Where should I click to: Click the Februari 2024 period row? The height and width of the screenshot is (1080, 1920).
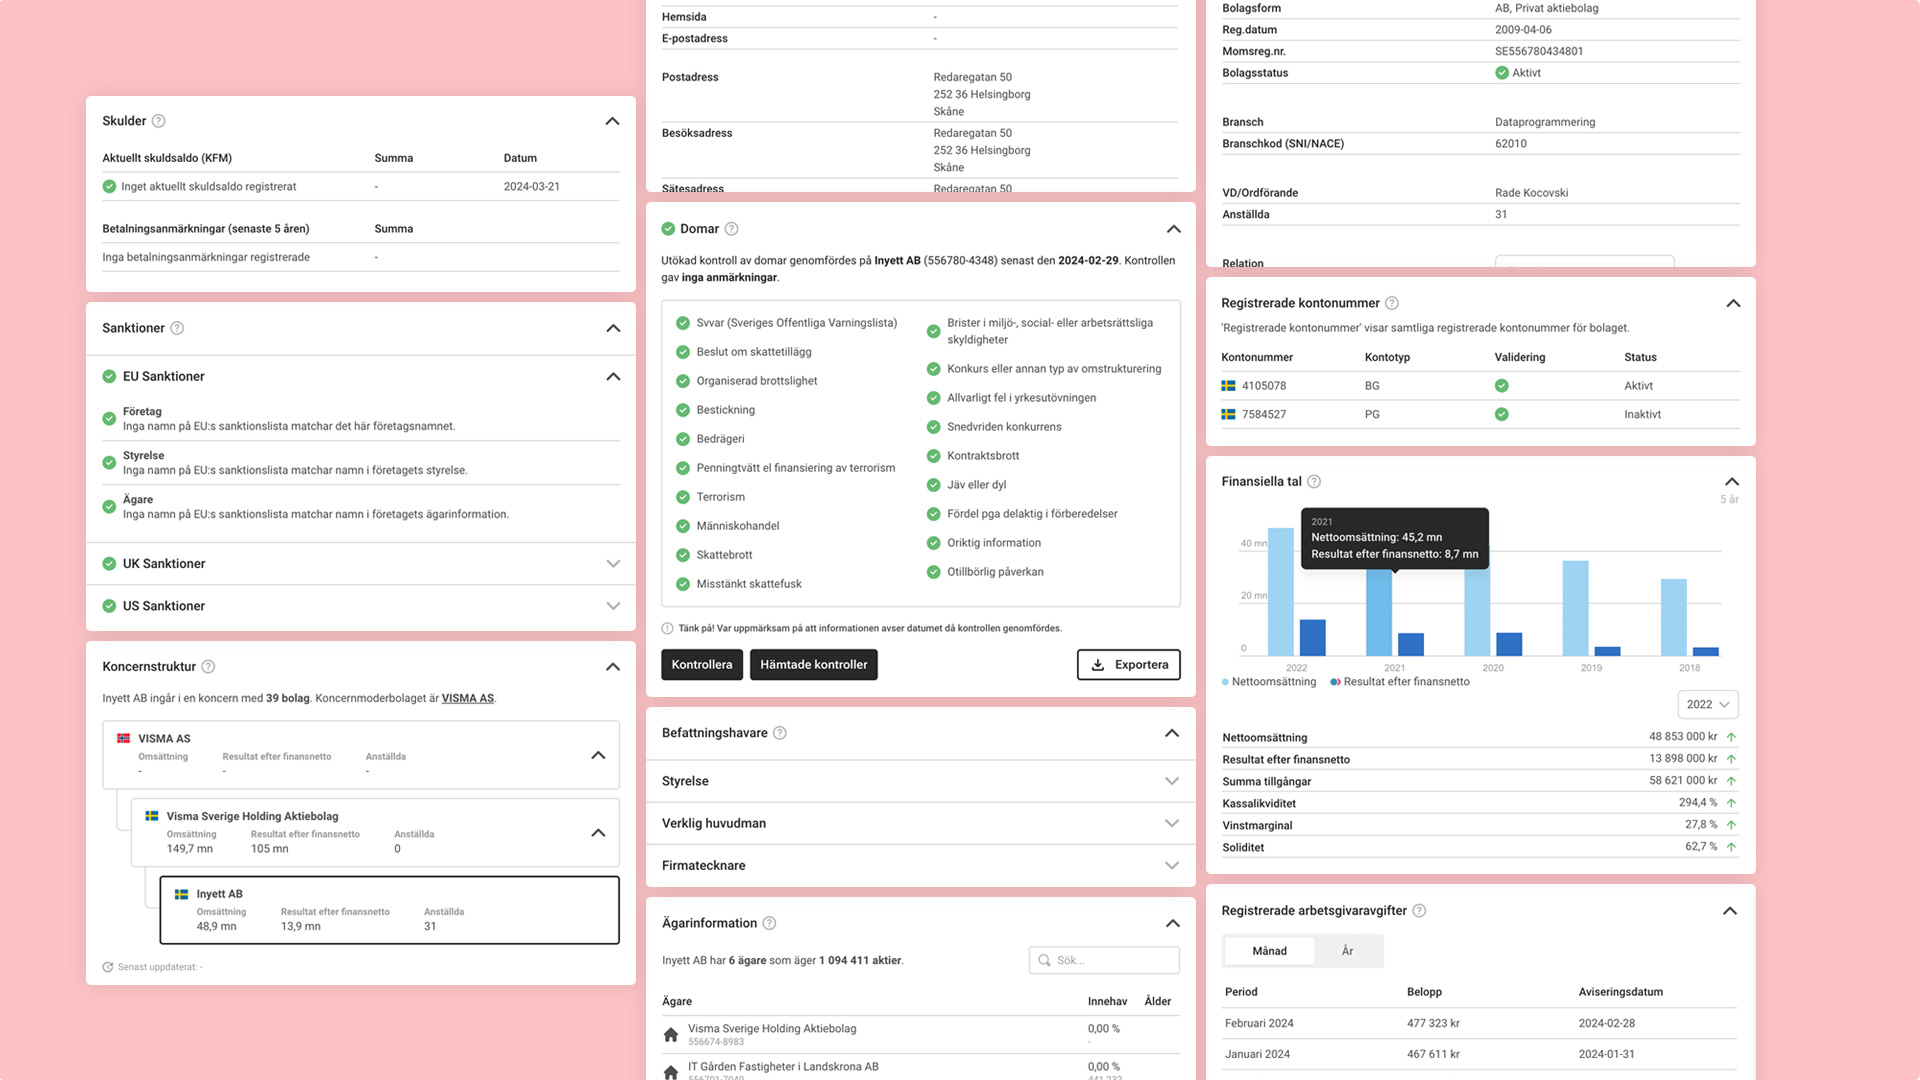point(1480,1023)
